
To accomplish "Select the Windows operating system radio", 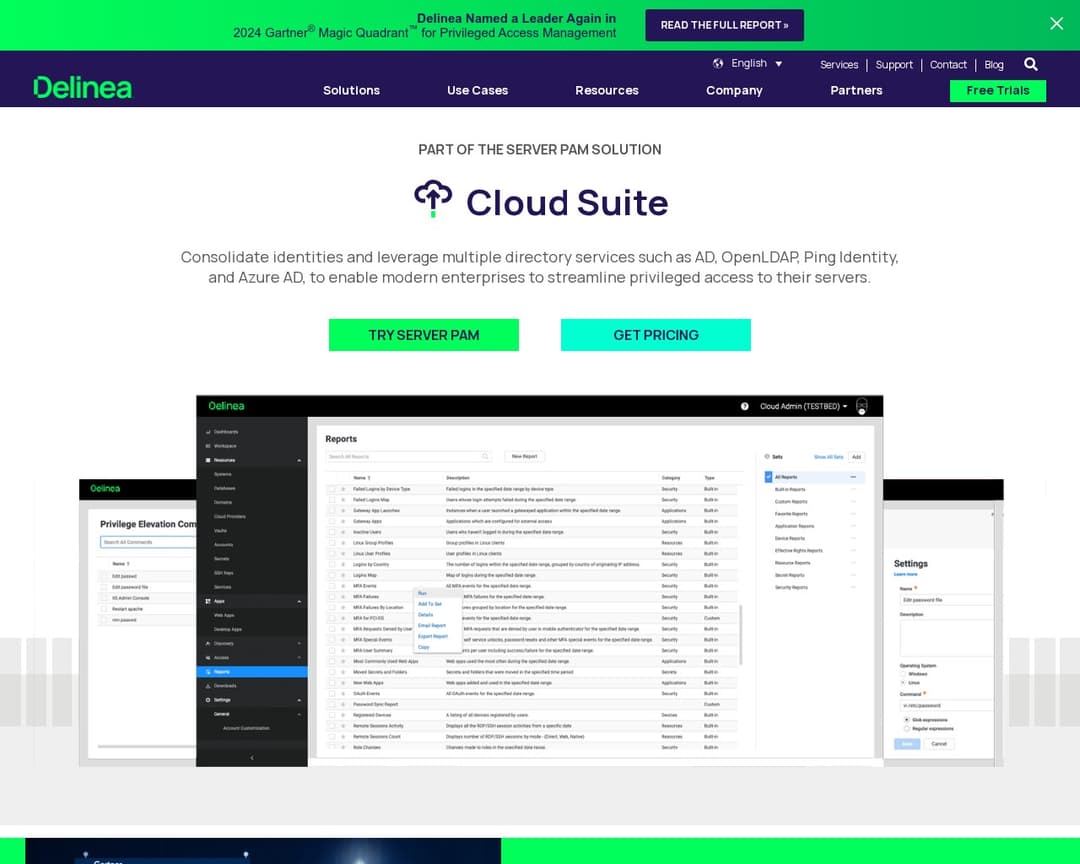I will [903, 674].
